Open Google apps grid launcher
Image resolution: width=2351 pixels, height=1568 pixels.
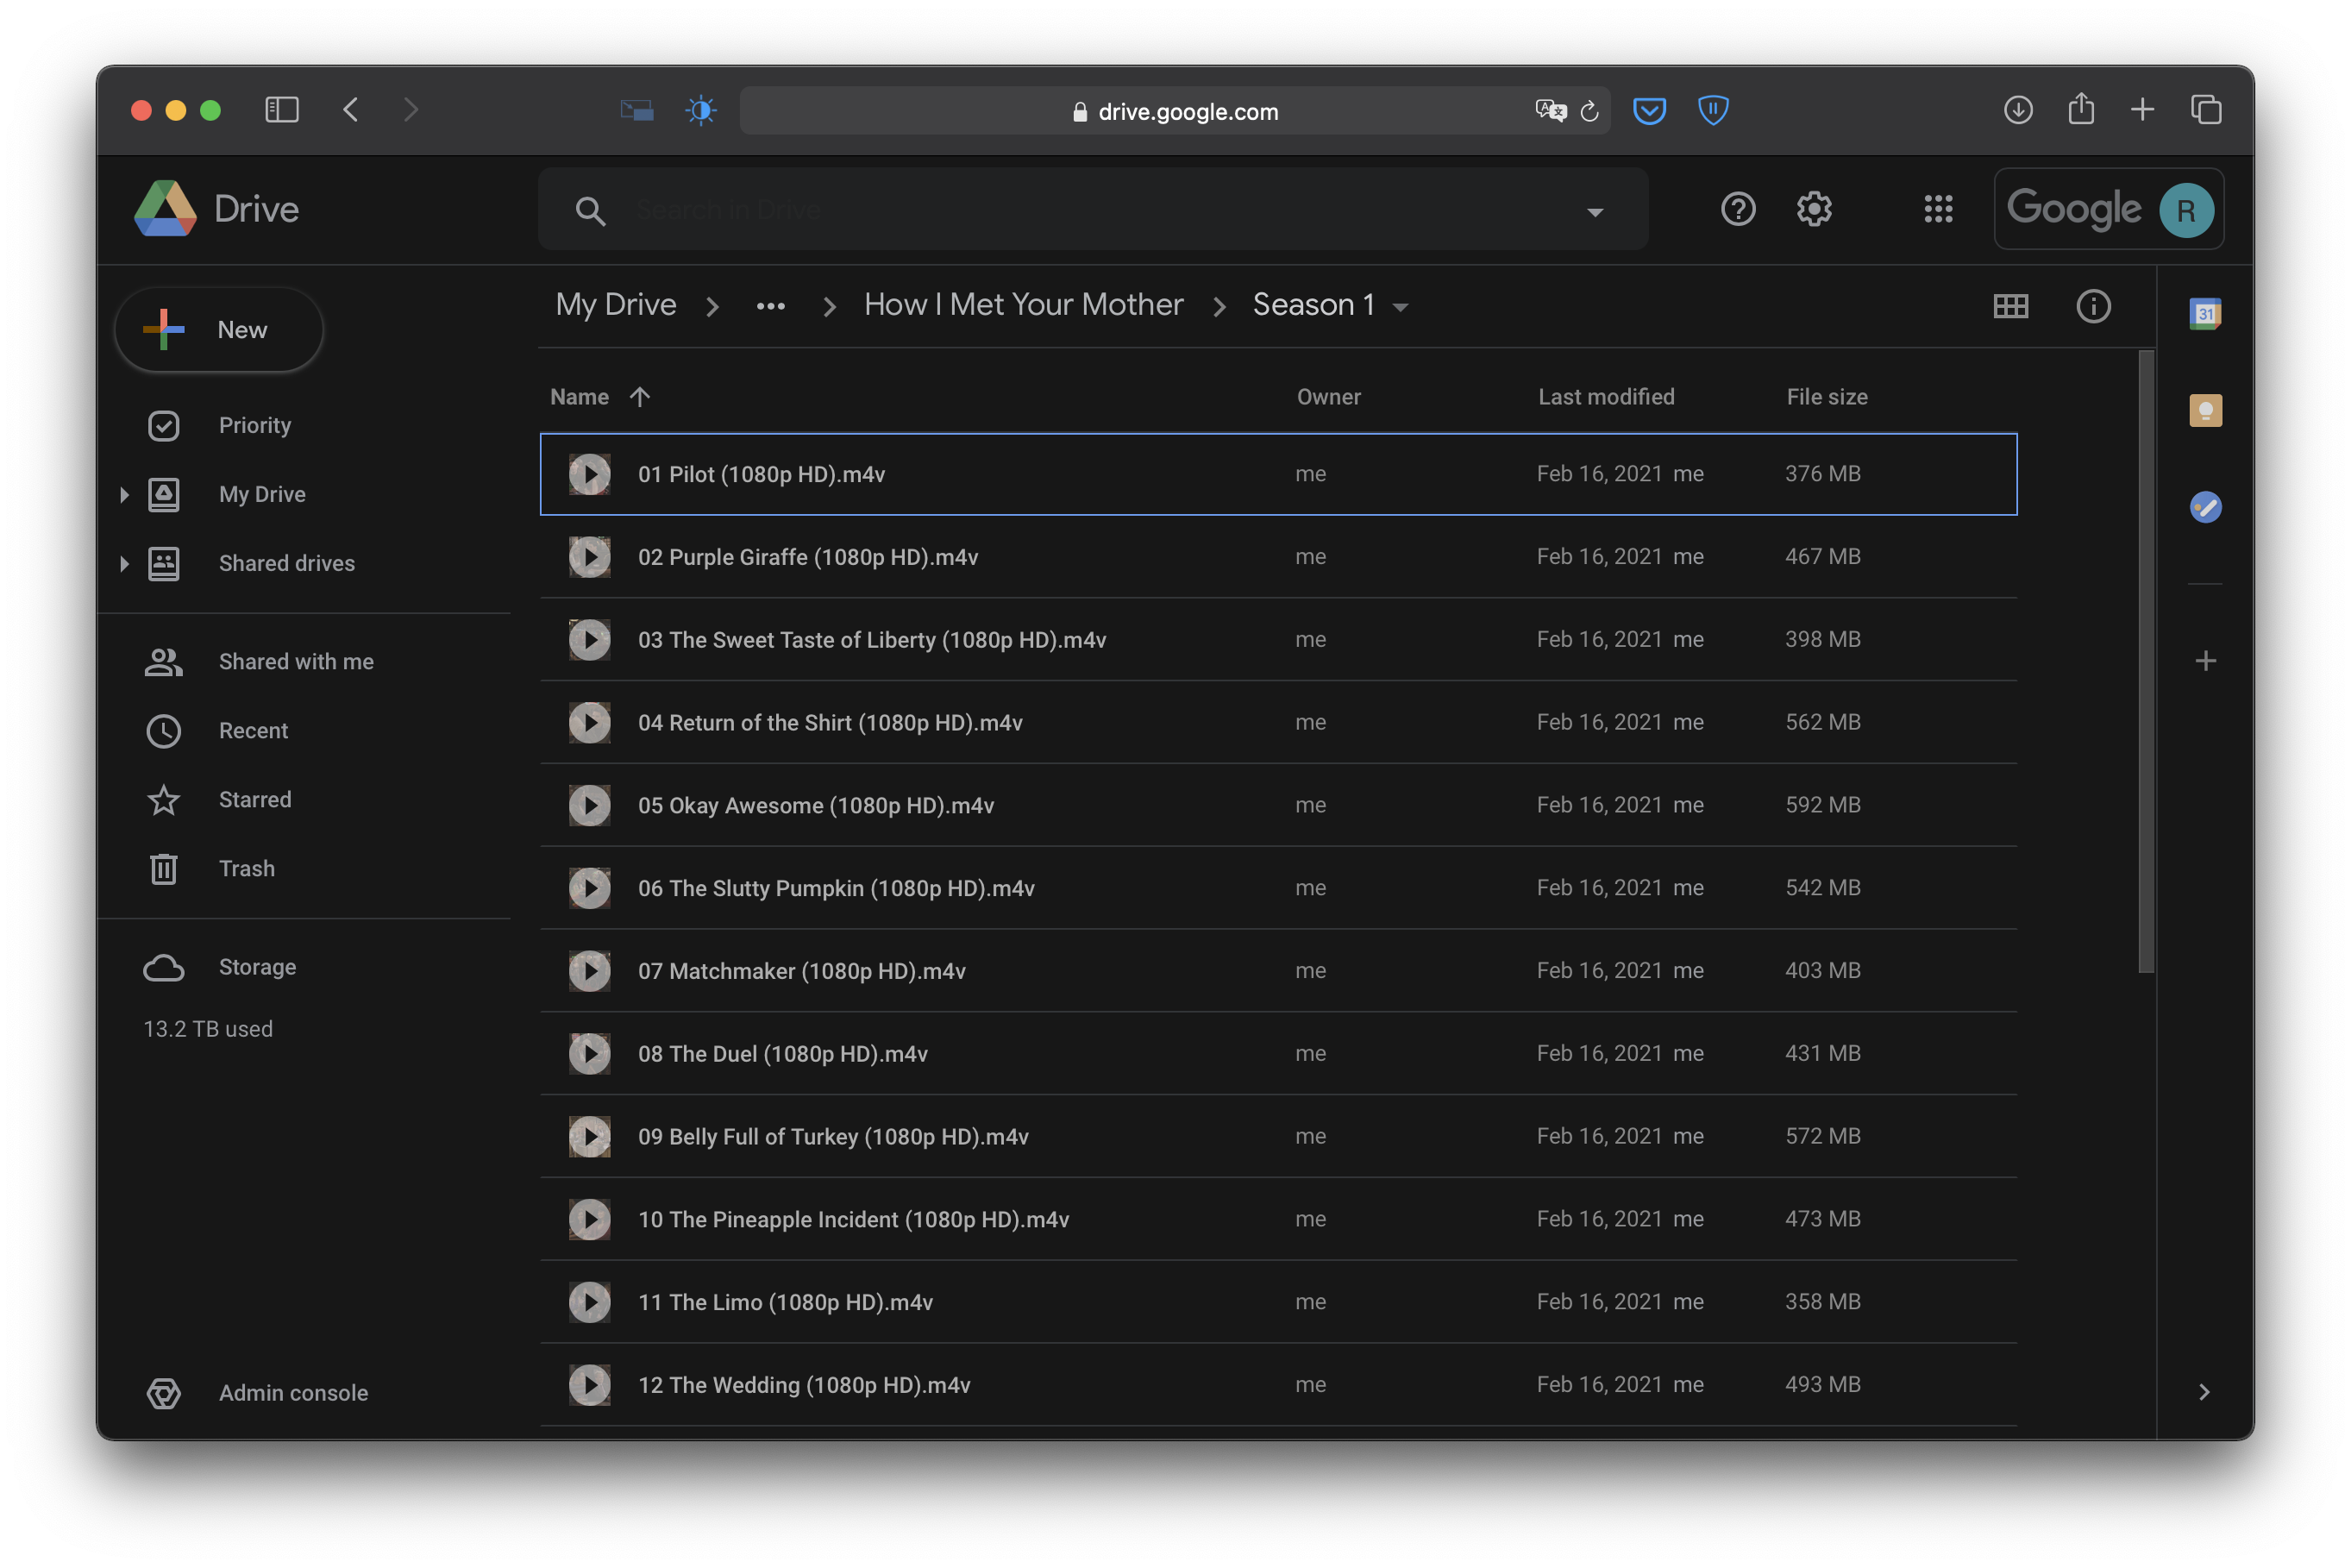click(1937, 209)
